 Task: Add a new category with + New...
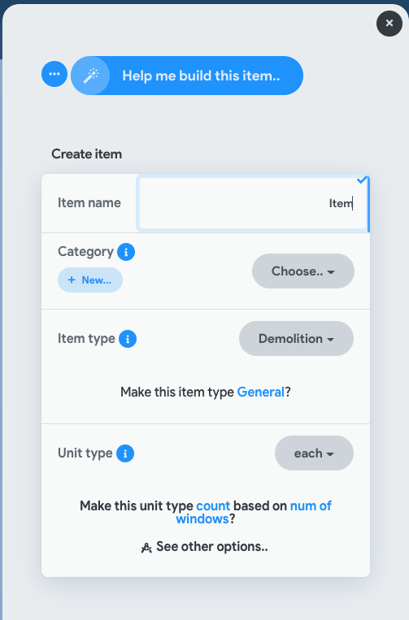click(90, 280)
